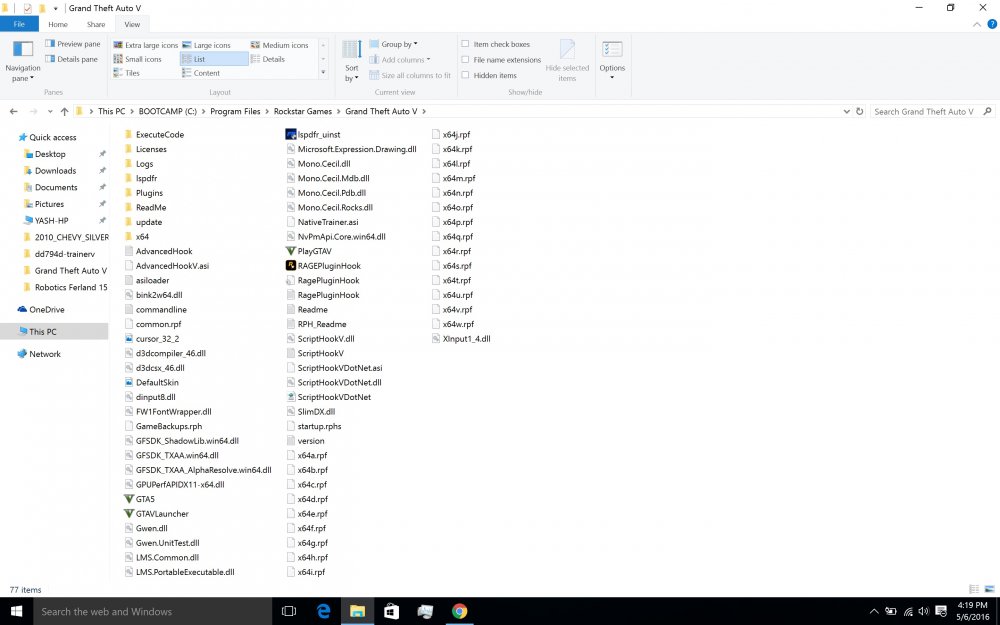Open the lspdfr_uinst application file
The height and width of the screenshot is (625, 1000).
click(313, 135)
